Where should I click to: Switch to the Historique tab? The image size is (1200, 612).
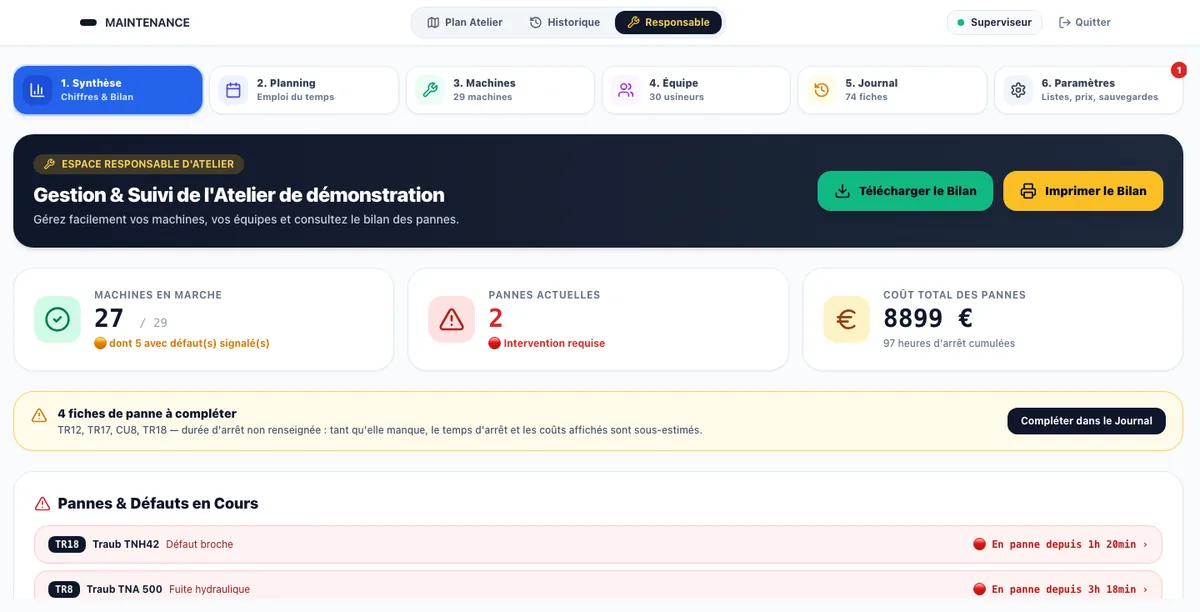point(565,22)
